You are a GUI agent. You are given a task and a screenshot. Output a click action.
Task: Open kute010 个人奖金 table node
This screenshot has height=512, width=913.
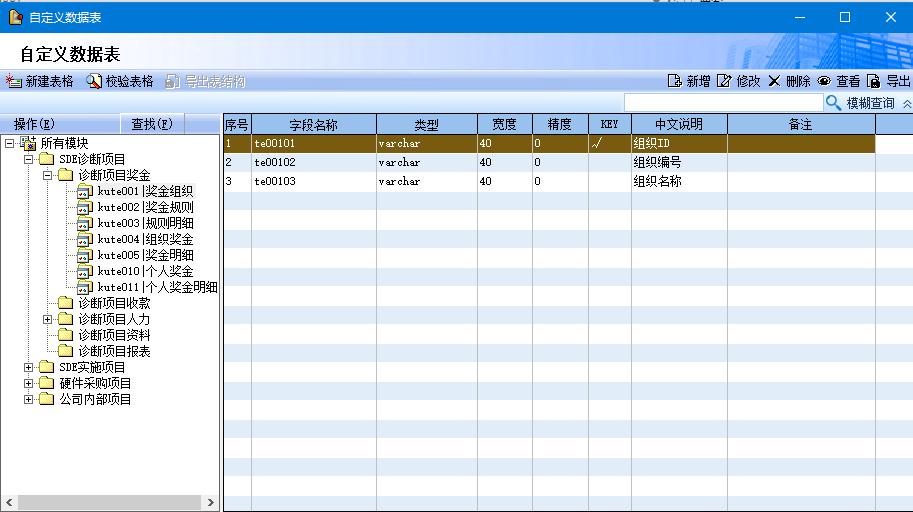144,271
